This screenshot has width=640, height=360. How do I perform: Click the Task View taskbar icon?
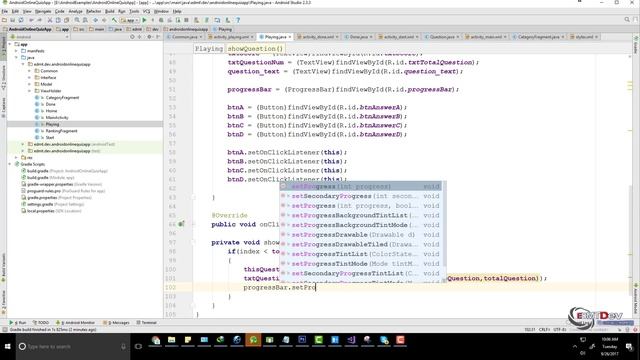[x=138, y=347]
